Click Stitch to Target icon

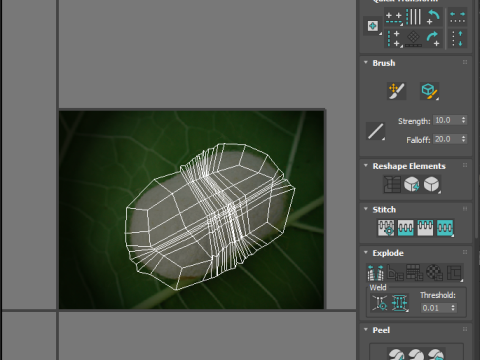point(386,228)
